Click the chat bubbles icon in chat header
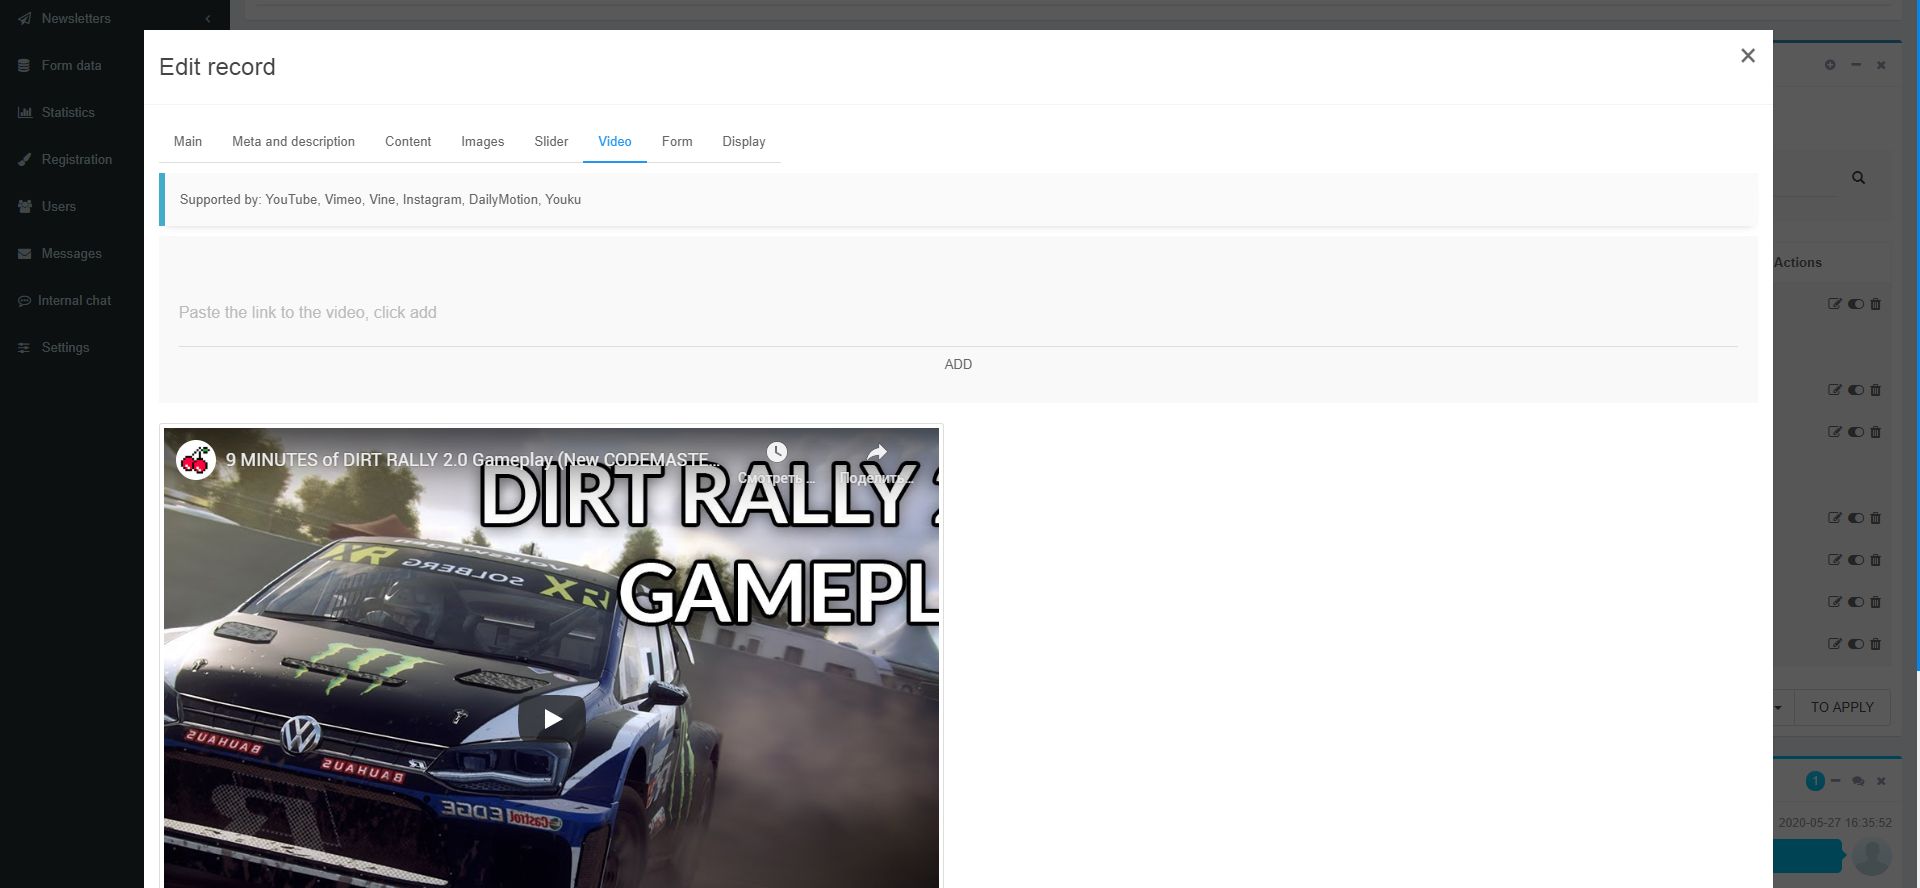Screen dimensions: 1920x888 pos(1858,782)
